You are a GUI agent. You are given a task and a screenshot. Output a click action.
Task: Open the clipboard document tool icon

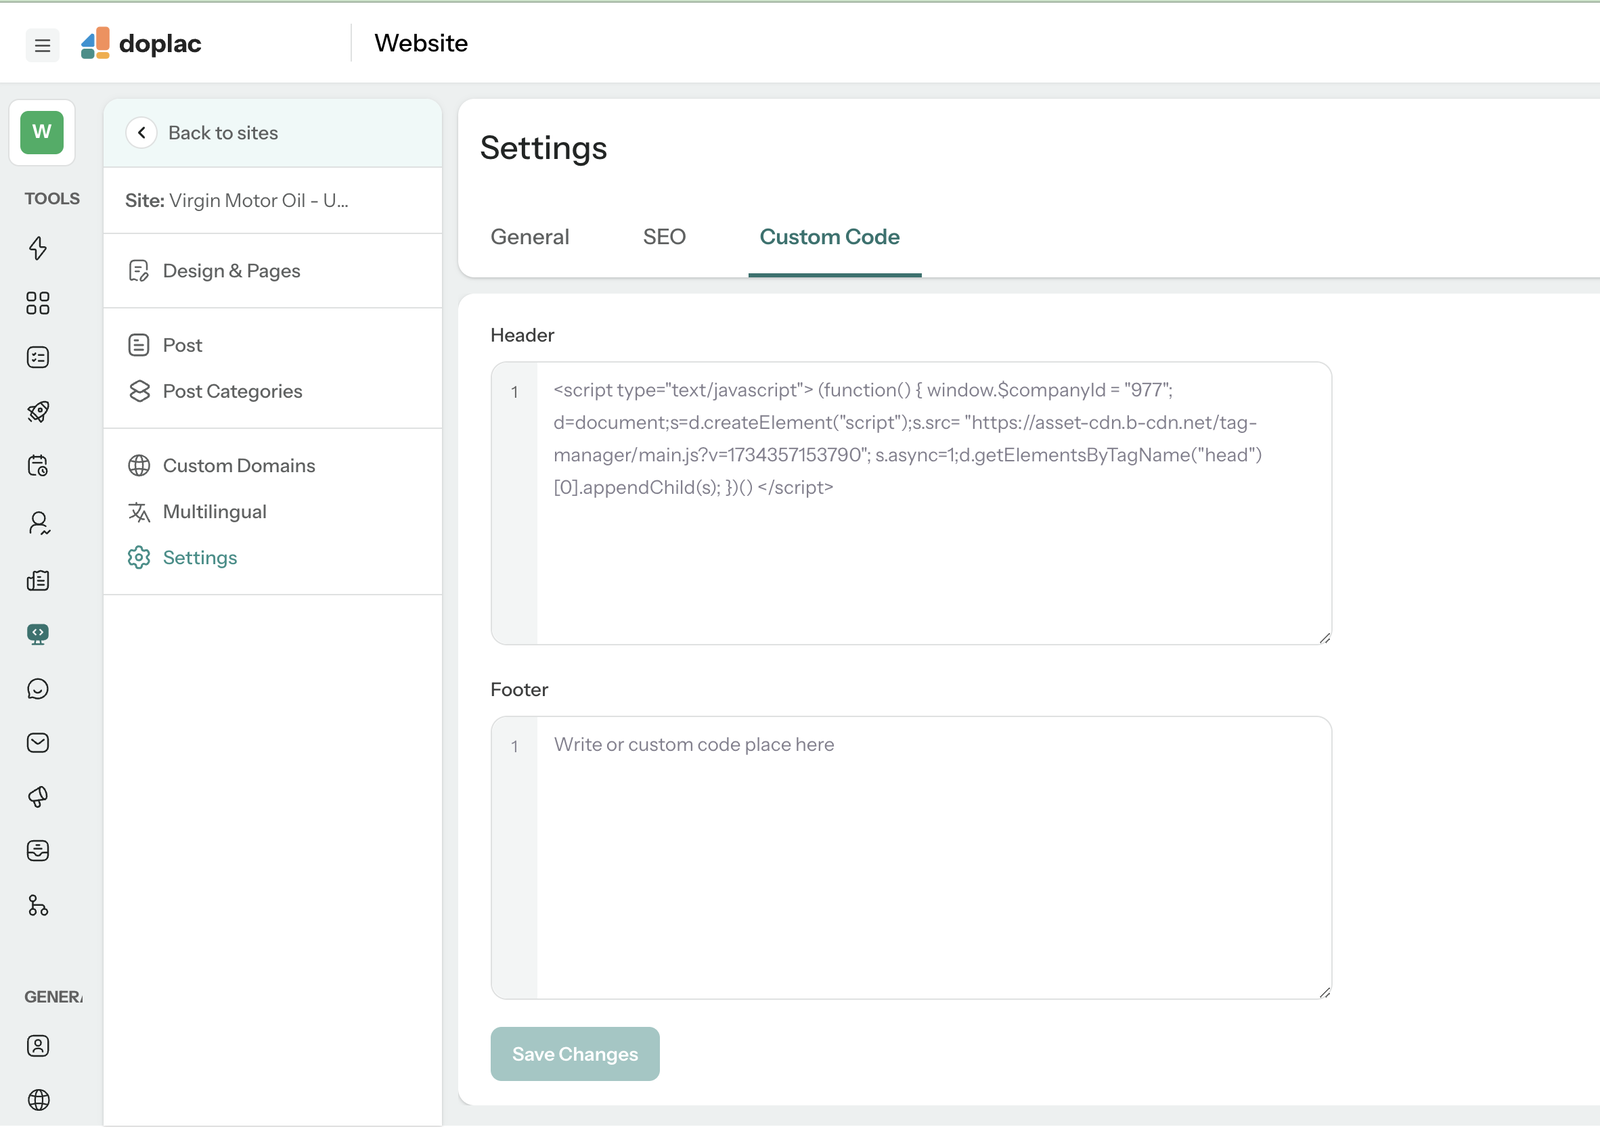(38, 580)
